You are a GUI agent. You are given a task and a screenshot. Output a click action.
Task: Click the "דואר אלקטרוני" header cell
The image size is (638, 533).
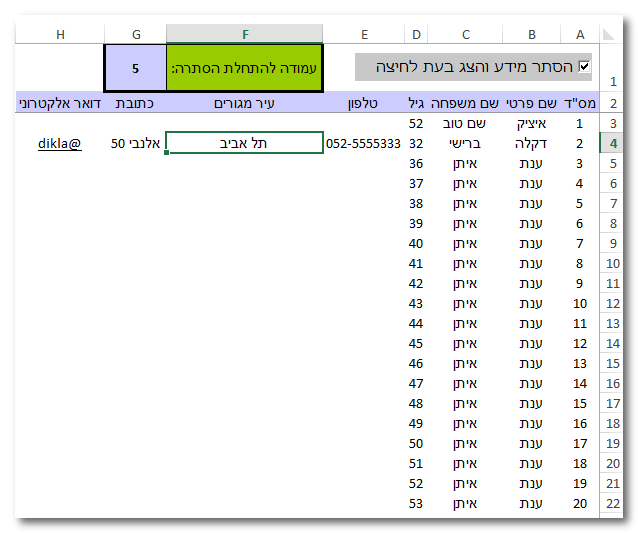click(60, 102)
